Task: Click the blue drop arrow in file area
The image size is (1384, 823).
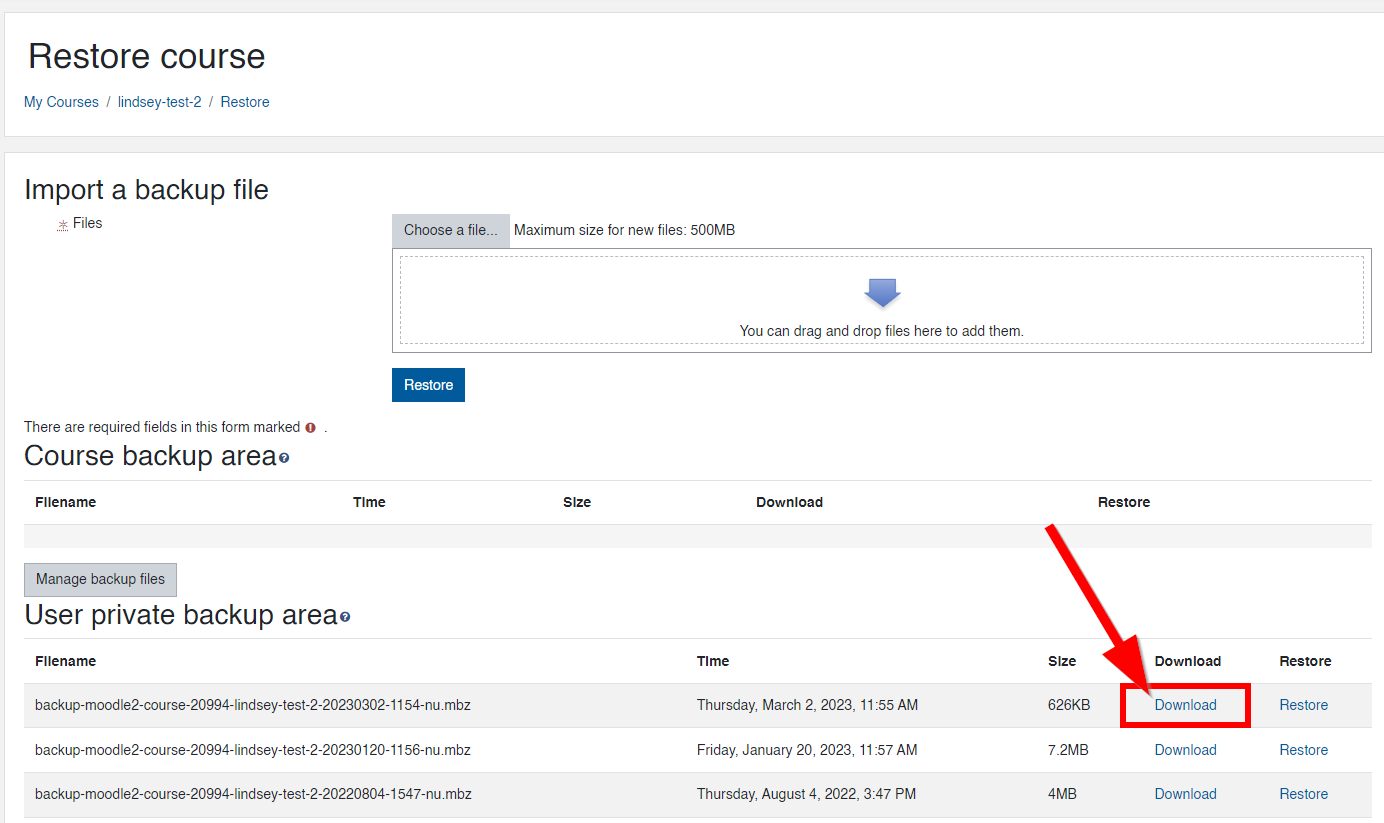Action: pos(882,293)
